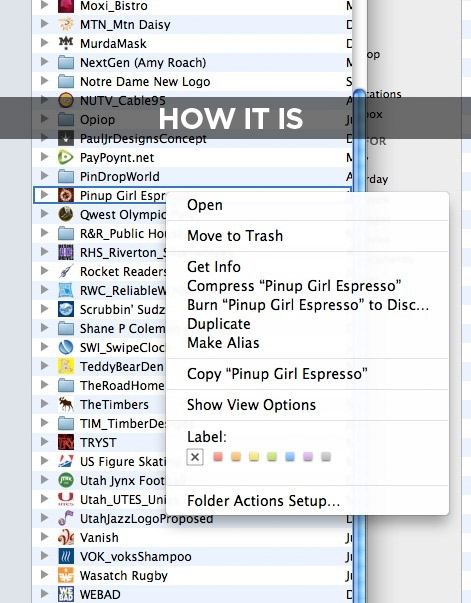
Task: Click the UtahJazzLogoProposed music note icon
Action: (66, 518)
